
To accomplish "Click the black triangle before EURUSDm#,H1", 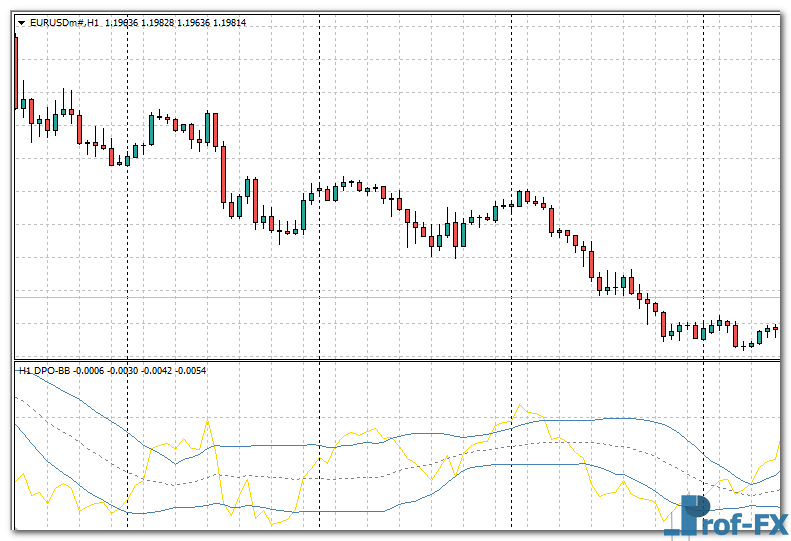I will 20,22.
